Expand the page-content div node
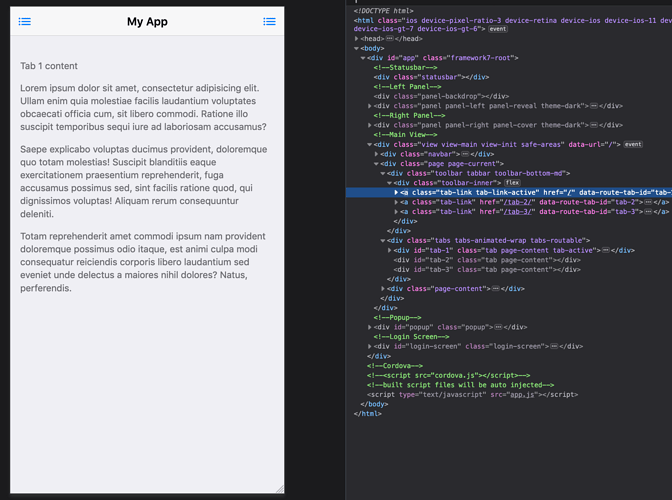Image resolution: width=672 pixels, height=500 pixels. [x=383, y=288]
